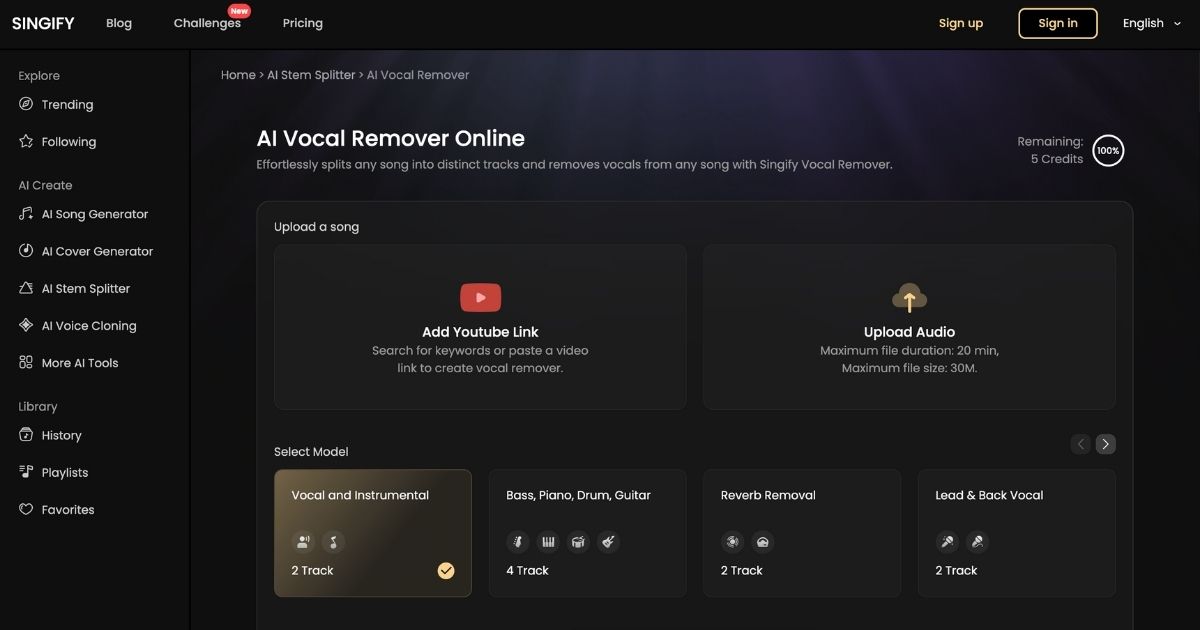Show next models with the right arrow
The height and width of the screenshot is (630, 1200).
pos(1105,444)
